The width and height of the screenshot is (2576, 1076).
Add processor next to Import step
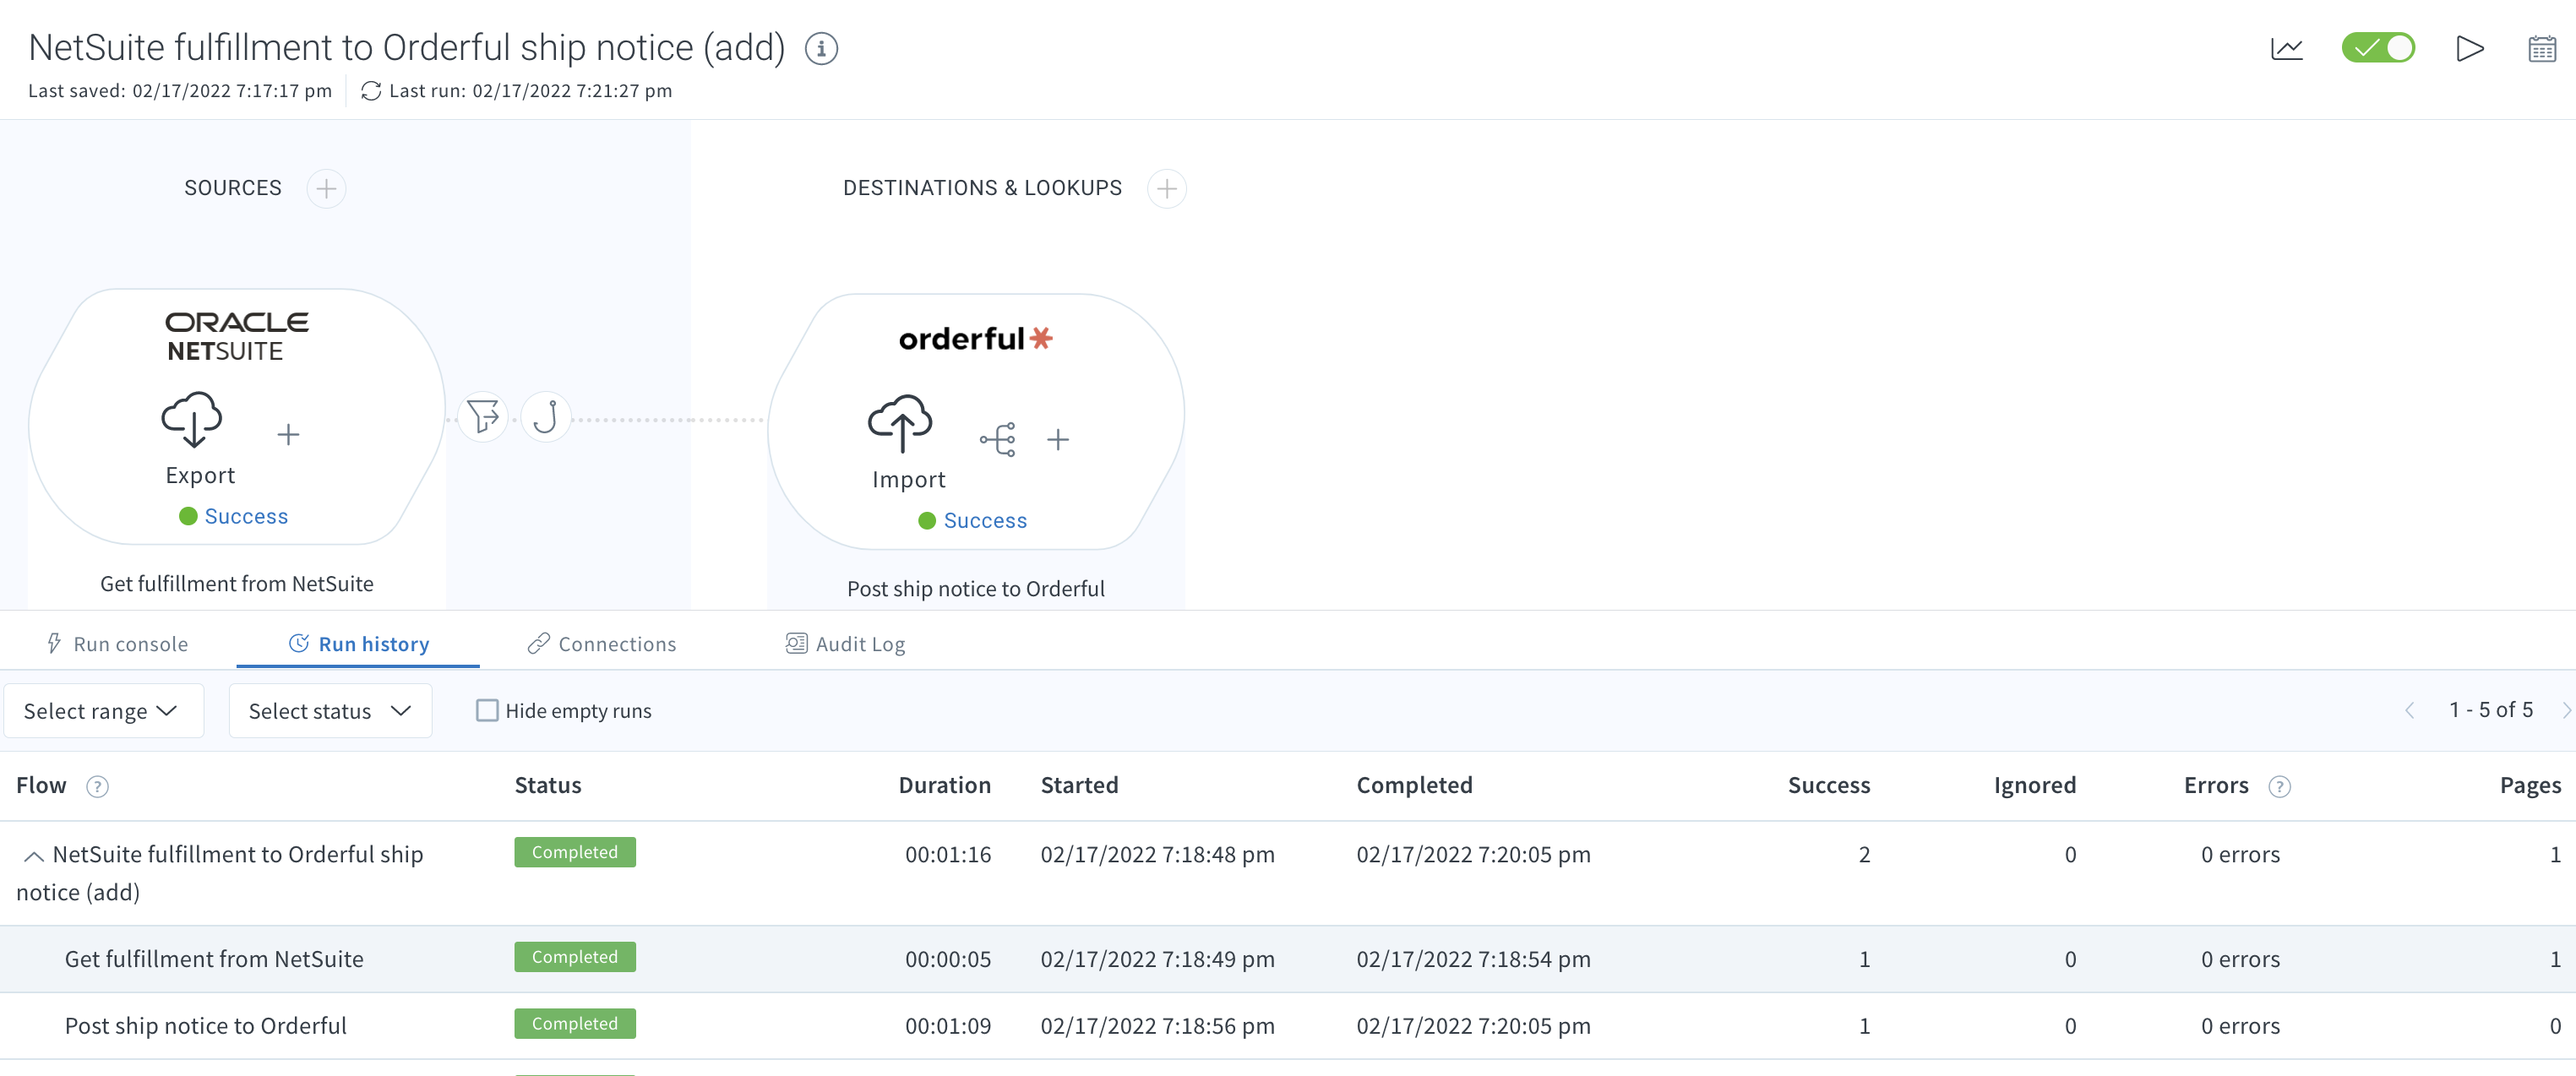click(x=1058, y=439)
